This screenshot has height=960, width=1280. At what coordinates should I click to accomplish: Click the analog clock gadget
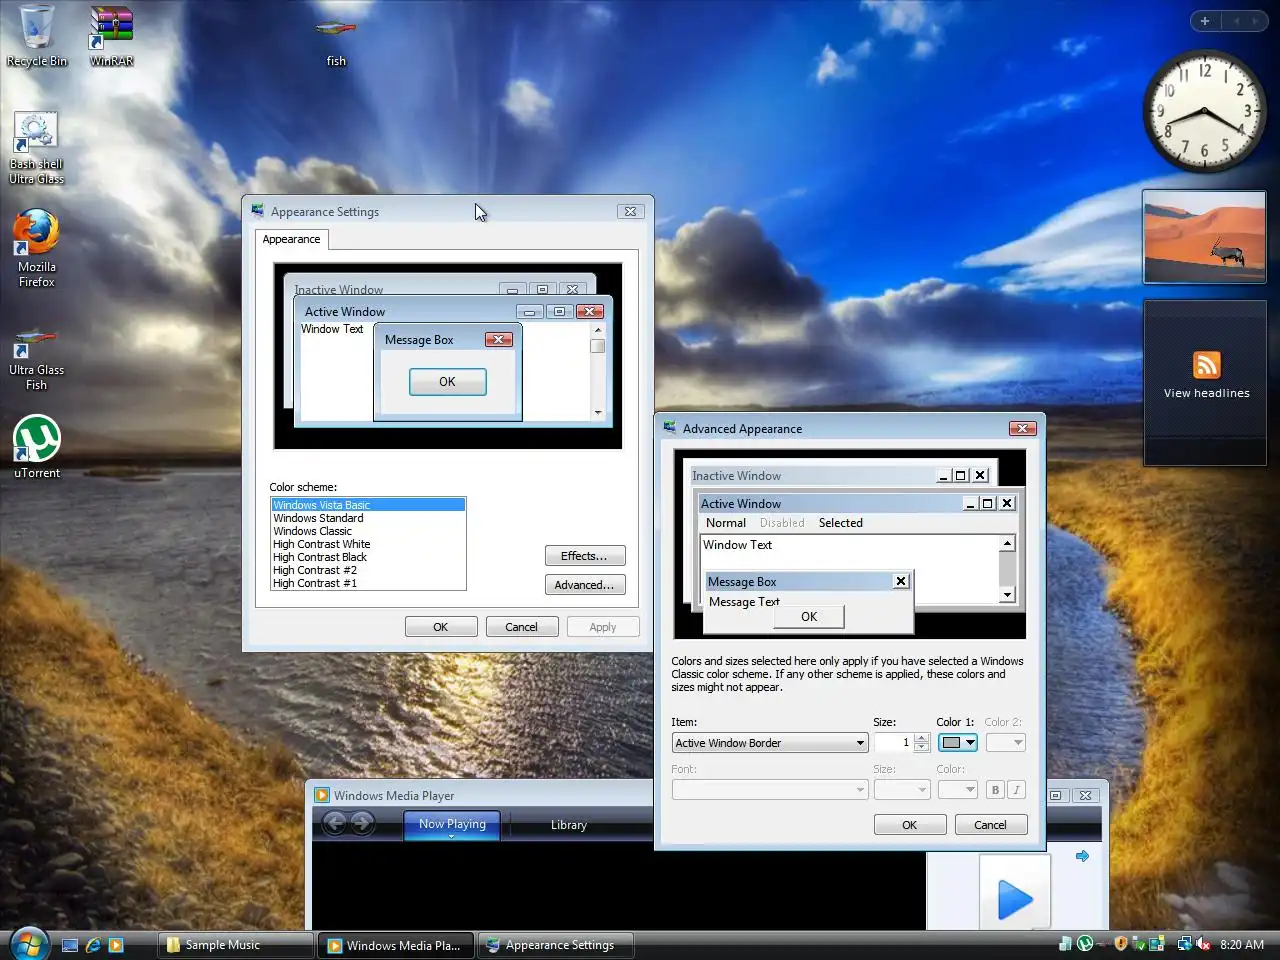[x=1204, y=110]
